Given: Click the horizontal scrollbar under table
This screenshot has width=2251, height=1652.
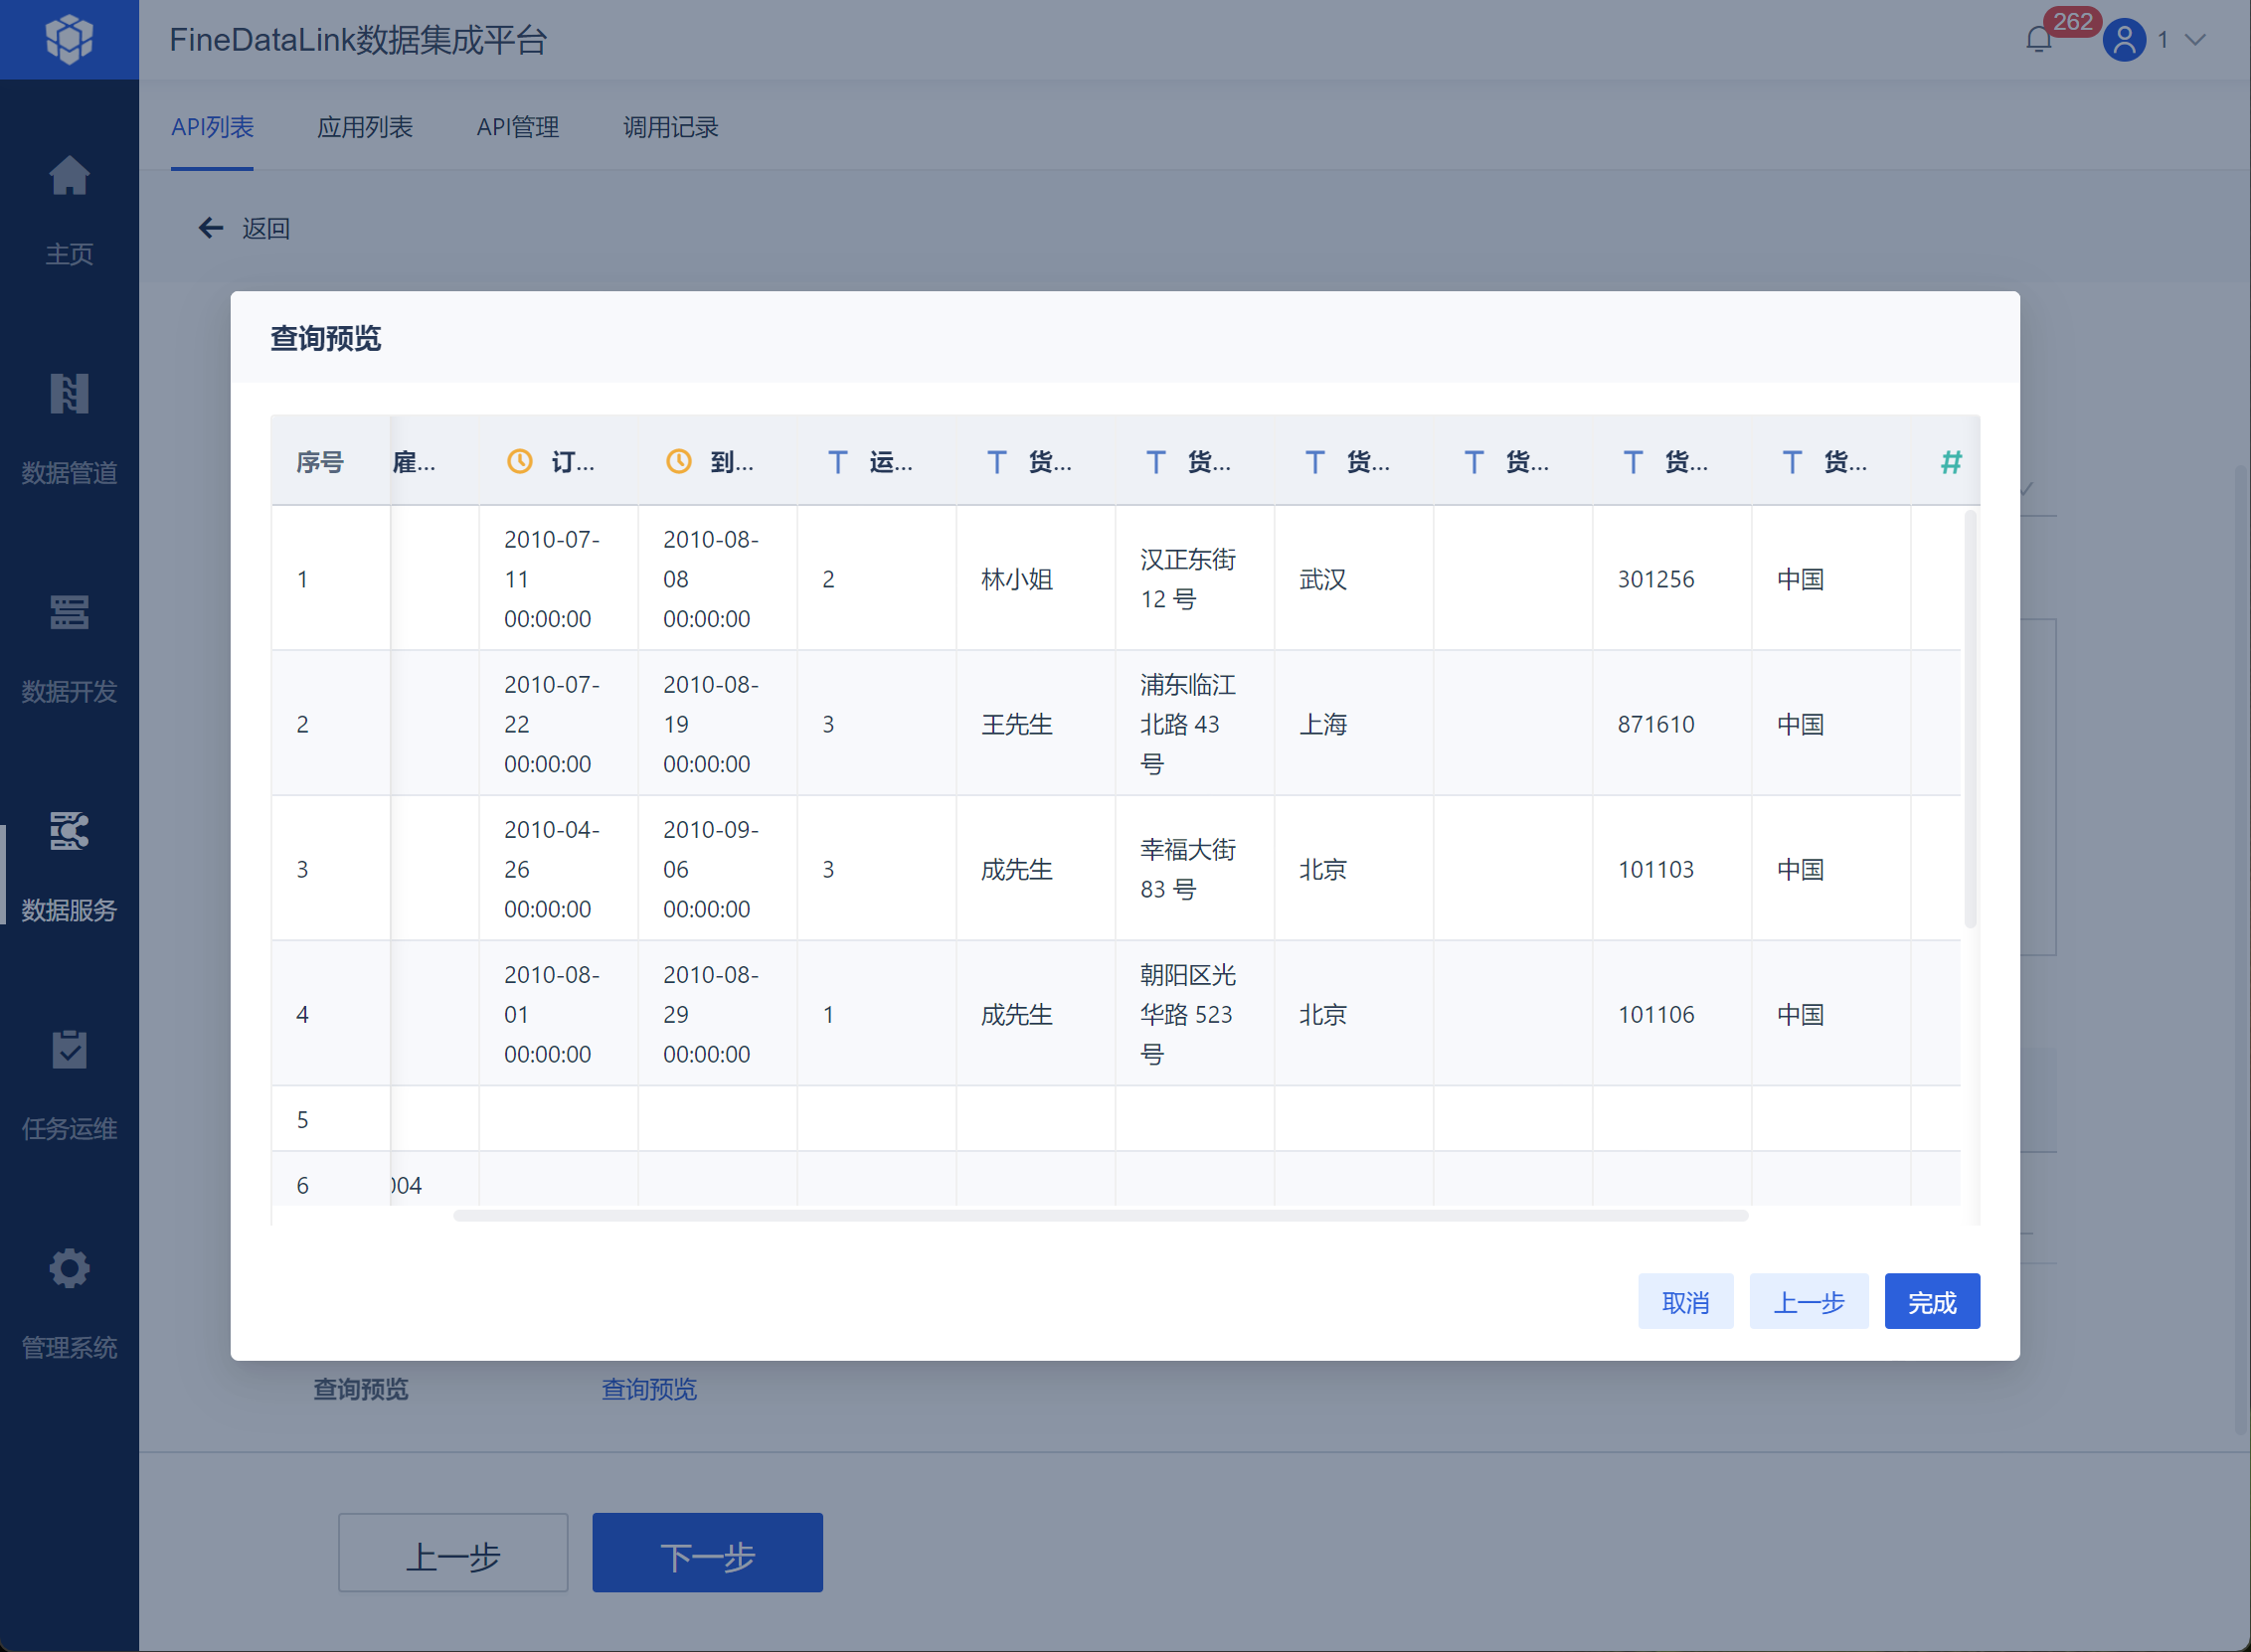Looking at the screenshot, I should click(1100, 1215).
